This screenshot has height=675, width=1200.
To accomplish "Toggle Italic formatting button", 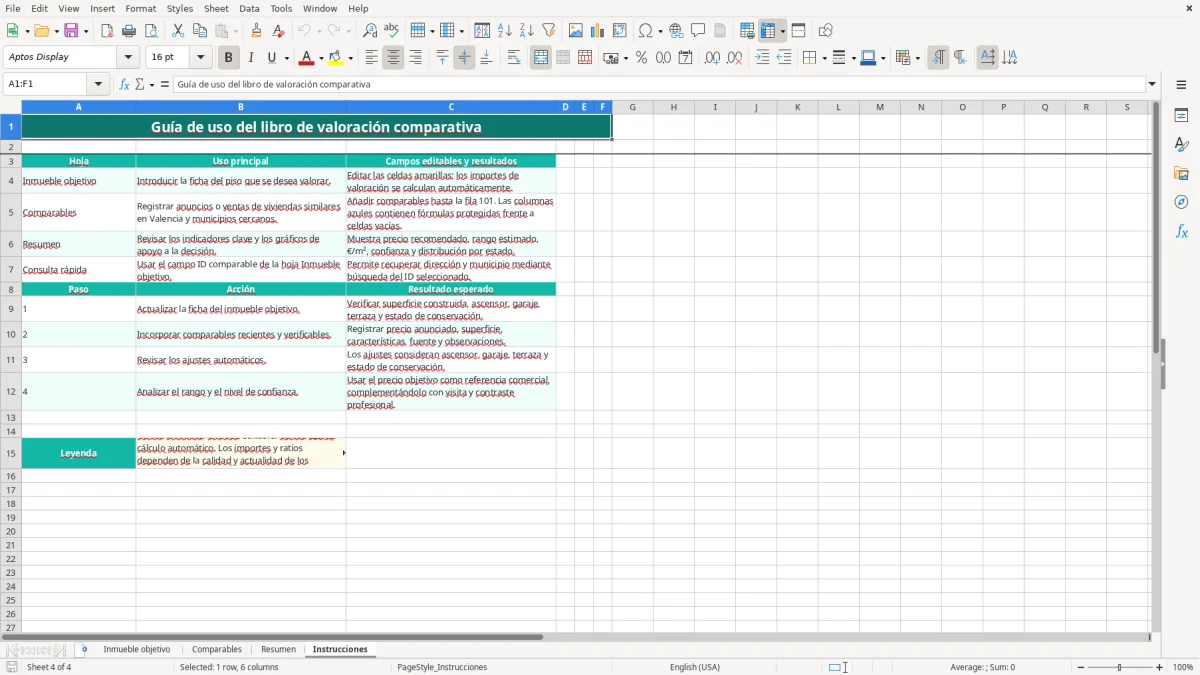I will coord(251,58).
